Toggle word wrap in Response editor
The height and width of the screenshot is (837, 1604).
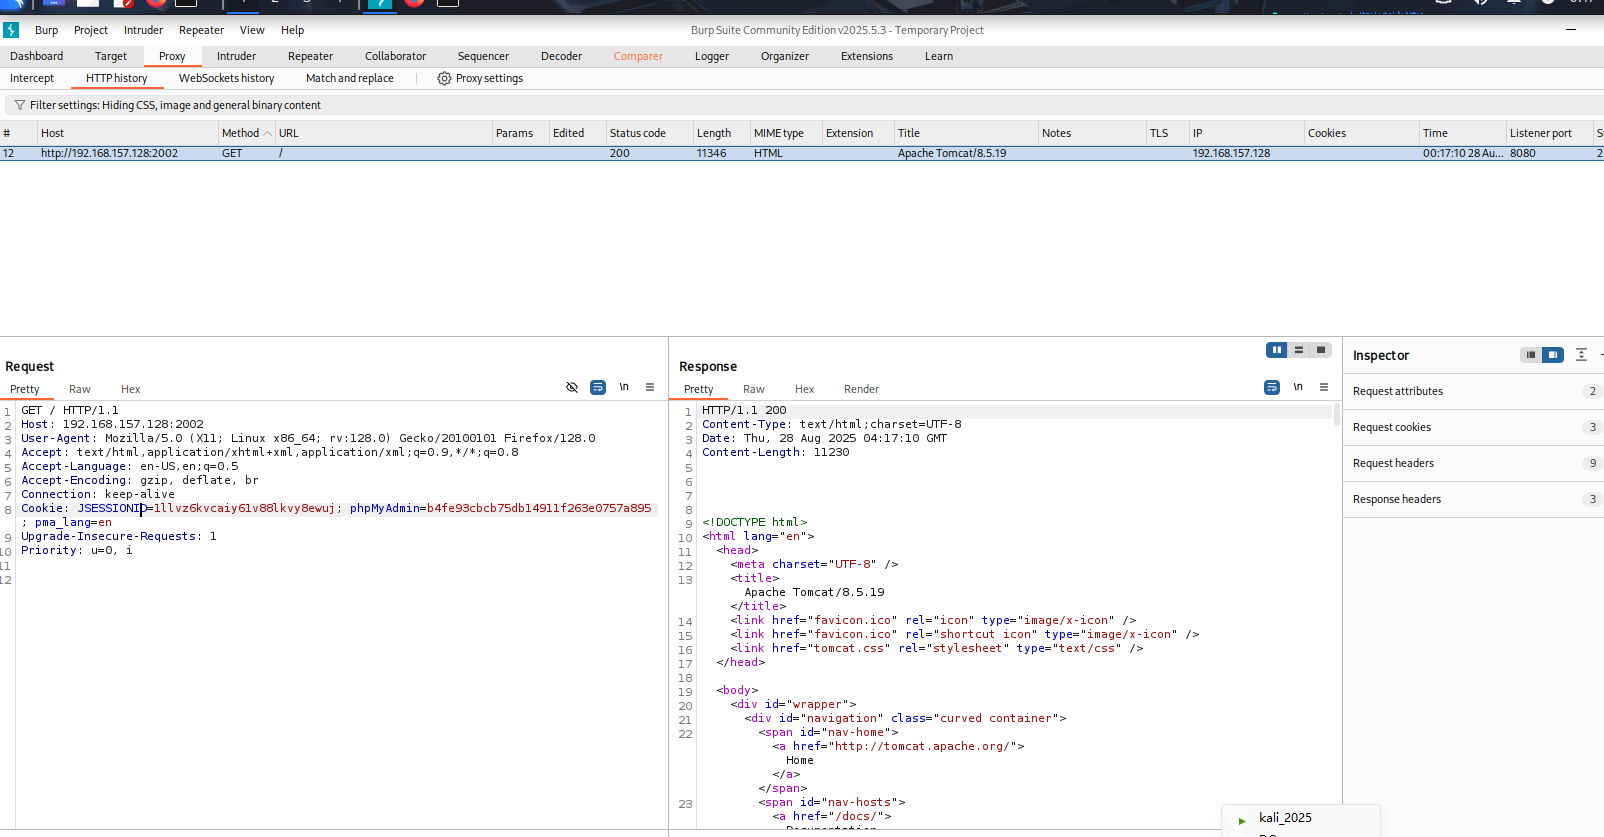coord(1272,387)
